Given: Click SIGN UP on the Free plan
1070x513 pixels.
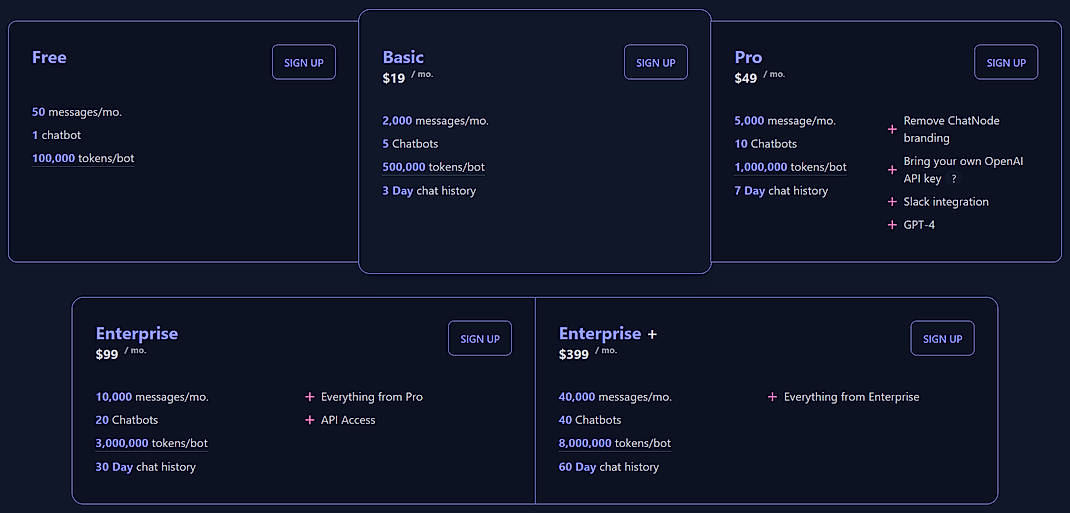Looking at the screenshot, I should tap(304, 62).
